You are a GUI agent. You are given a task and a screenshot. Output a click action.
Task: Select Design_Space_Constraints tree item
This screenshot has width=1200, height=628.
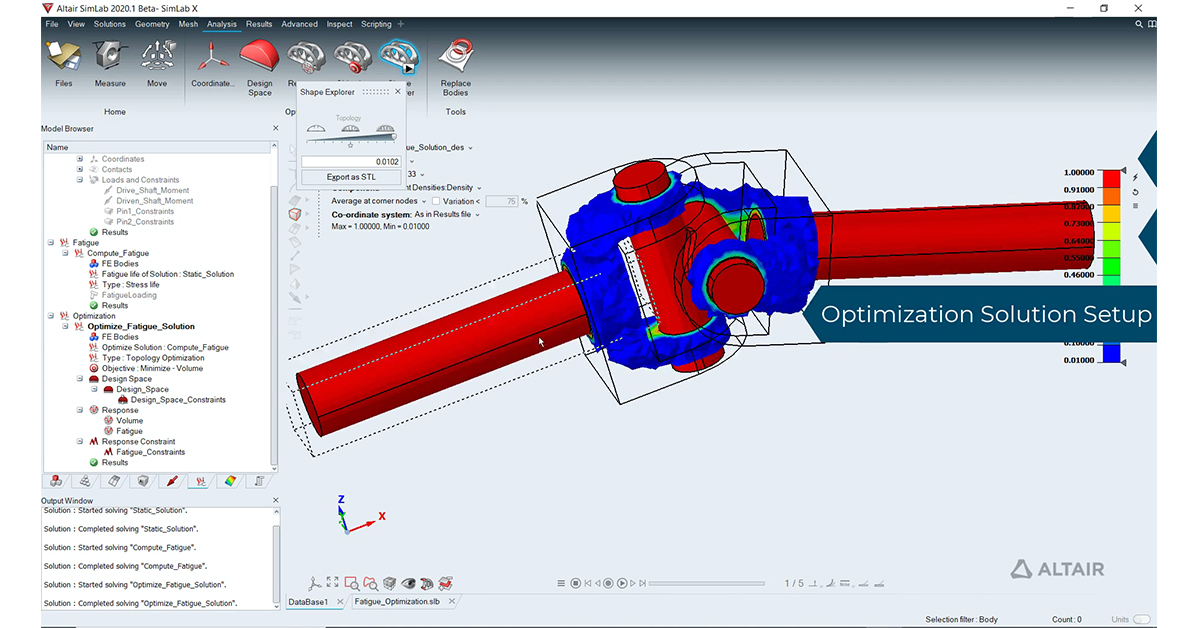pos(178,400)
